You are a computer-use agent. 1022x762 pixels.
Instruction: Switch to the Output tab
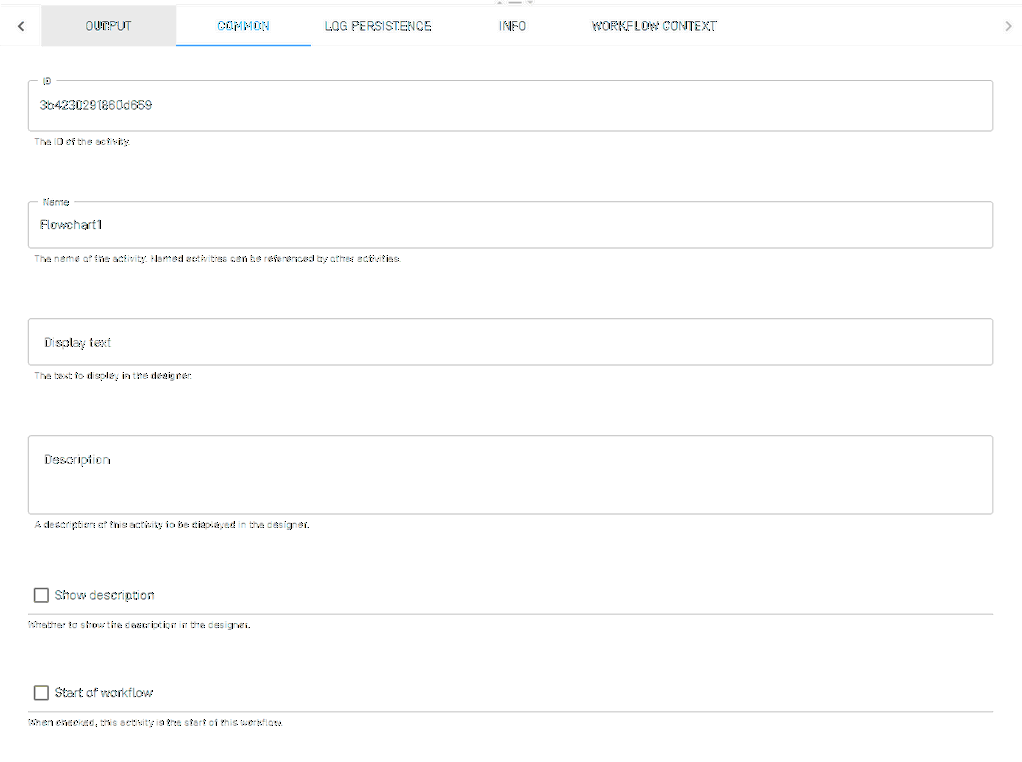108,26
